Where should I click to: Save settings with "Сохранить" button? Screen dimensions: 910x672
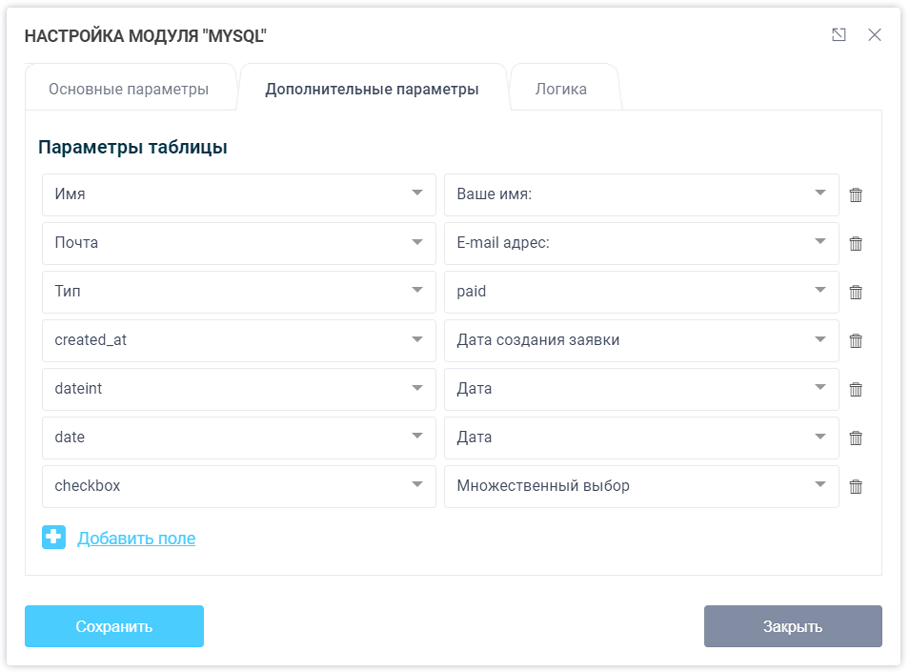tap(114, 626)
